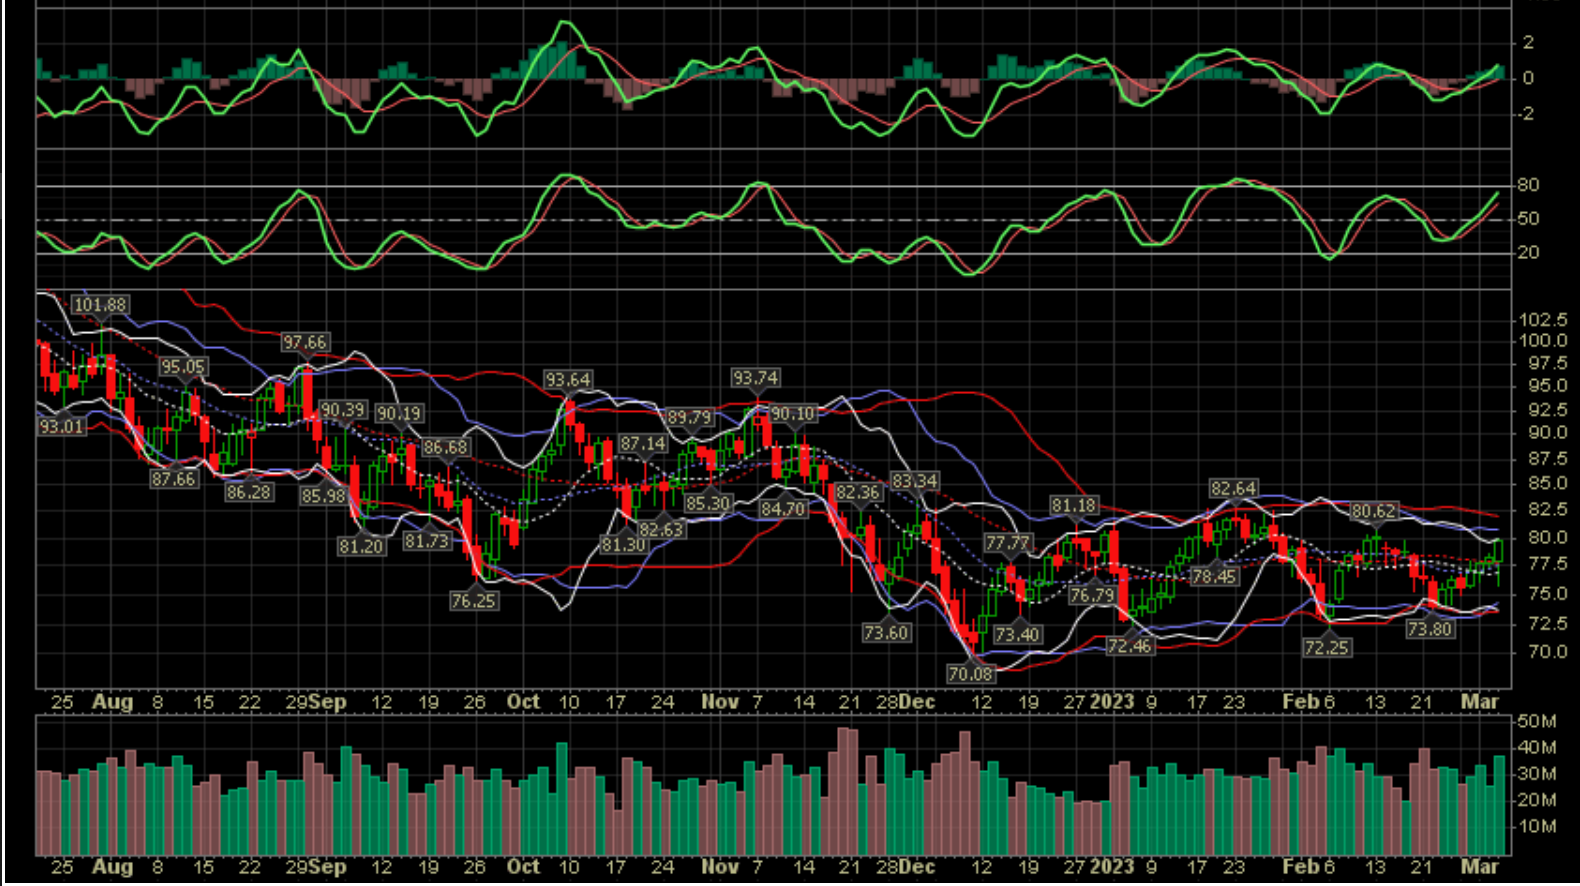1580x886 pixels.
Task: Select the 80.62 price label
Action: [1373, 511]
